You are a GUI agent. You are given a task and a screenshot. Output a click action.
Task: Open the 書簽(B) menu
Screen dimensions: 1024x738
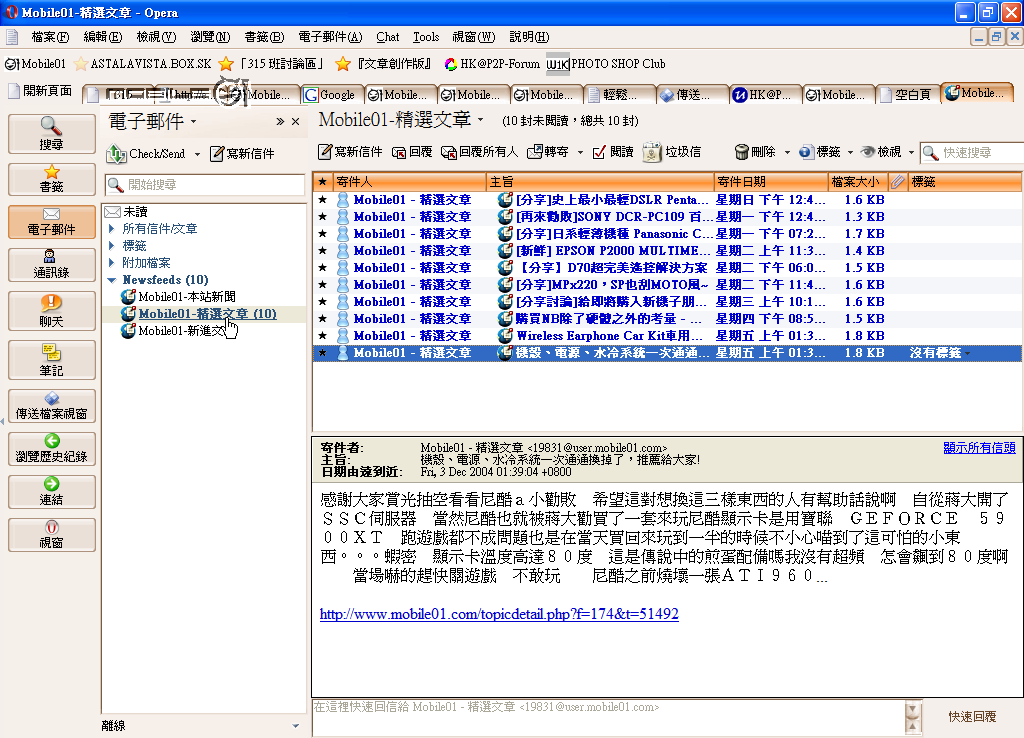coord(264,37)
